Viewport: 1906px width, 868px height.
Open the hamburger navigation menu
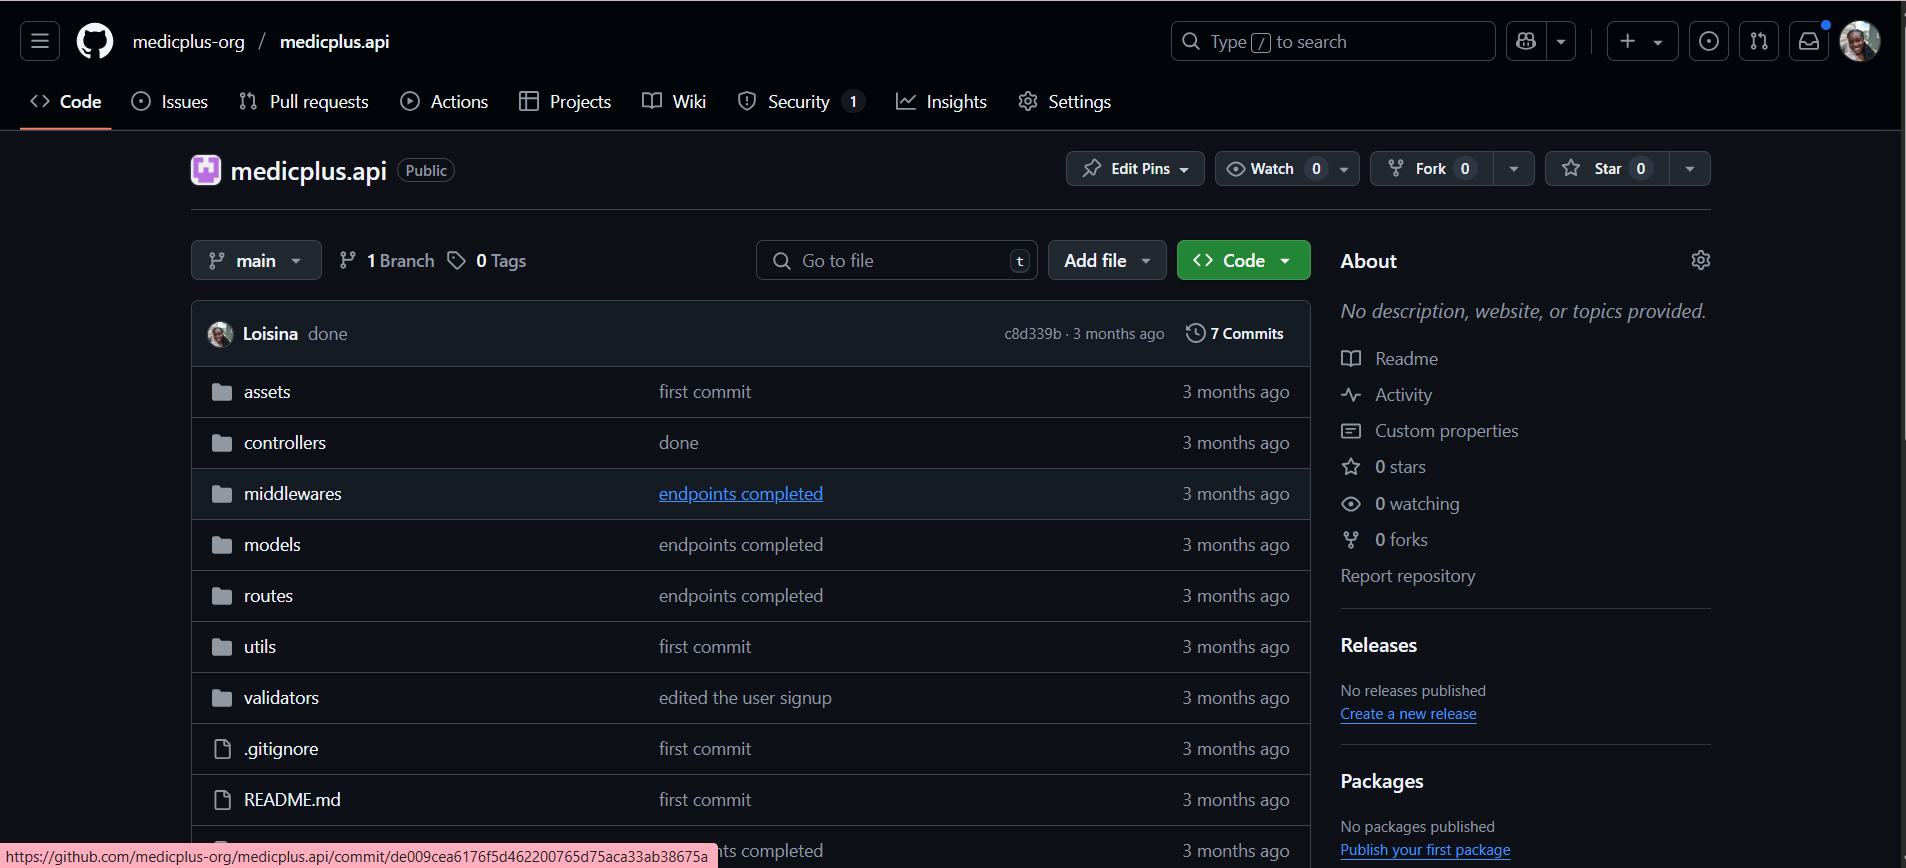(40, 41)
